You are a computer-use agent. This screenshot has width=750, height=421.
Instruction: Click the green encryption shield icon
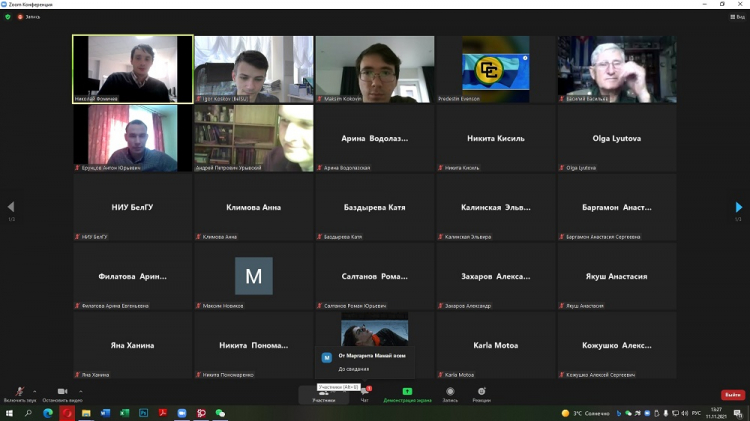(x=8, y=16)
